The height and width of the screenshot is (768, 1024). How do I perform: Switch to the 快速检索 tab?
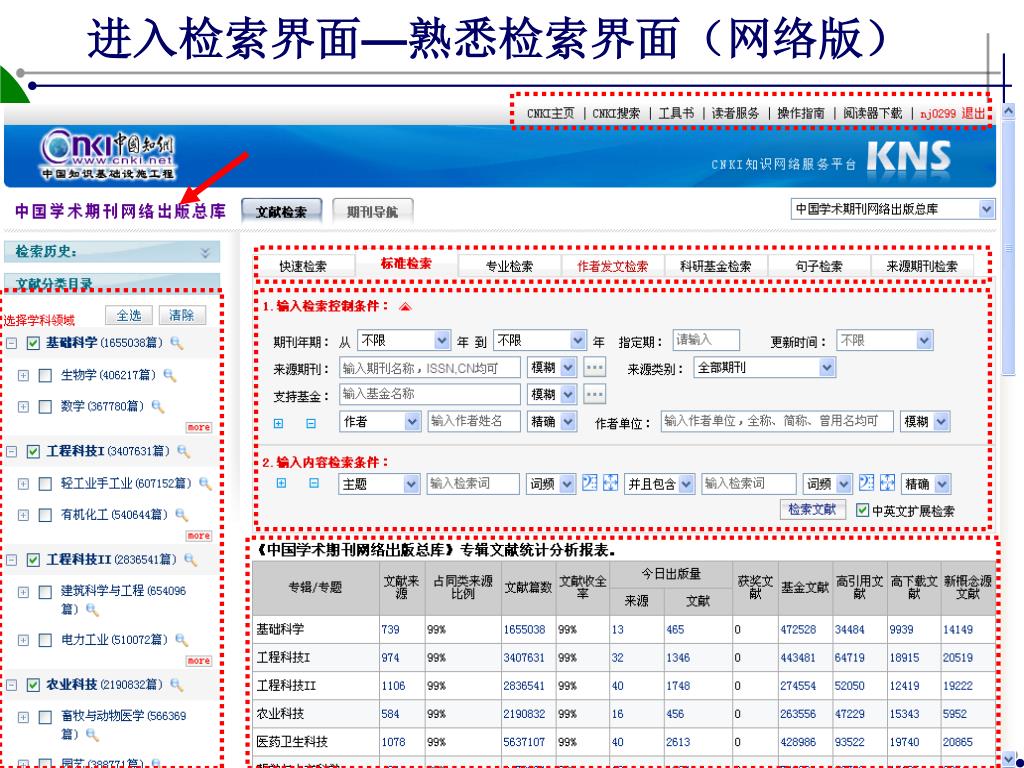(x=303, y=266)
